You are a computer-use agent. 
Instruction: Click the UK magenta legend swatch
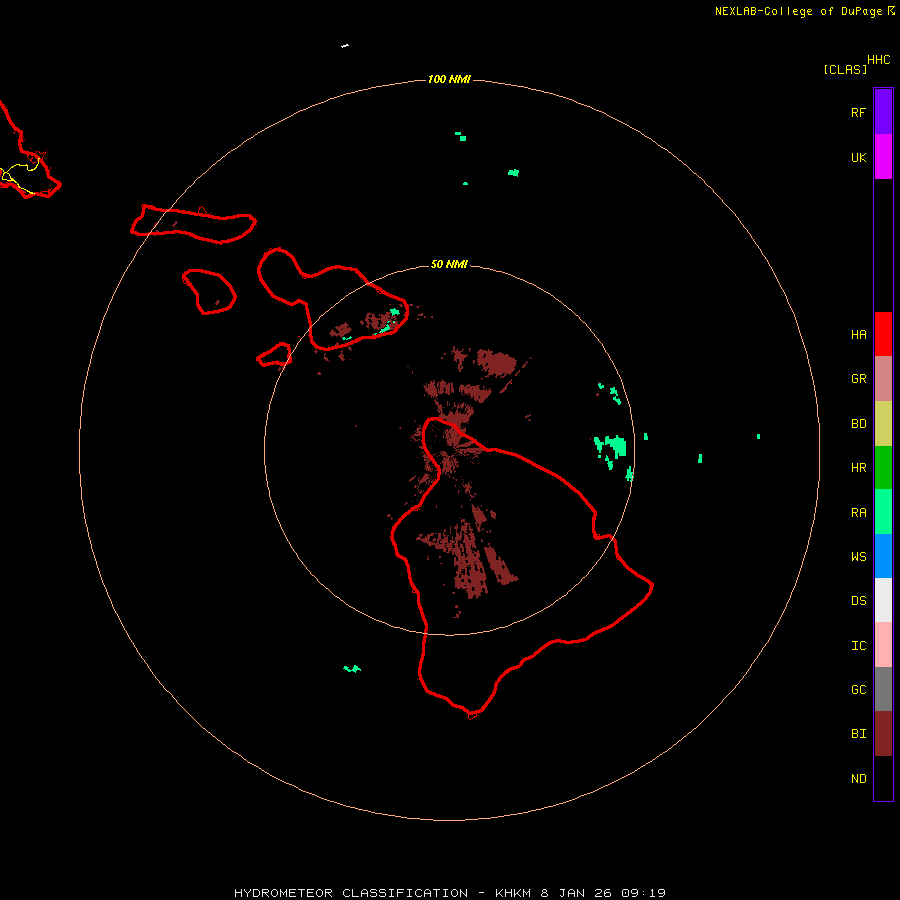tap(883, 157)
